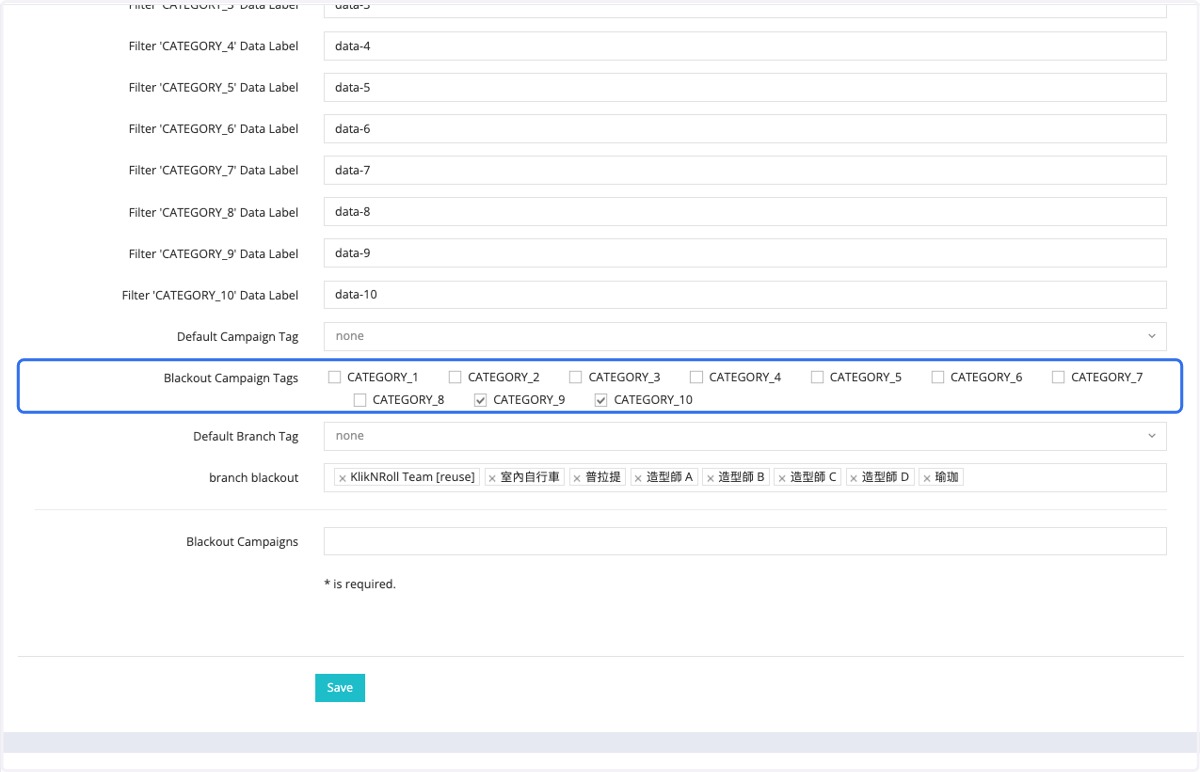The image size is (1200, 772).
Task: Click the Save button
Action: pyautogui.click(x=340, y=688)
